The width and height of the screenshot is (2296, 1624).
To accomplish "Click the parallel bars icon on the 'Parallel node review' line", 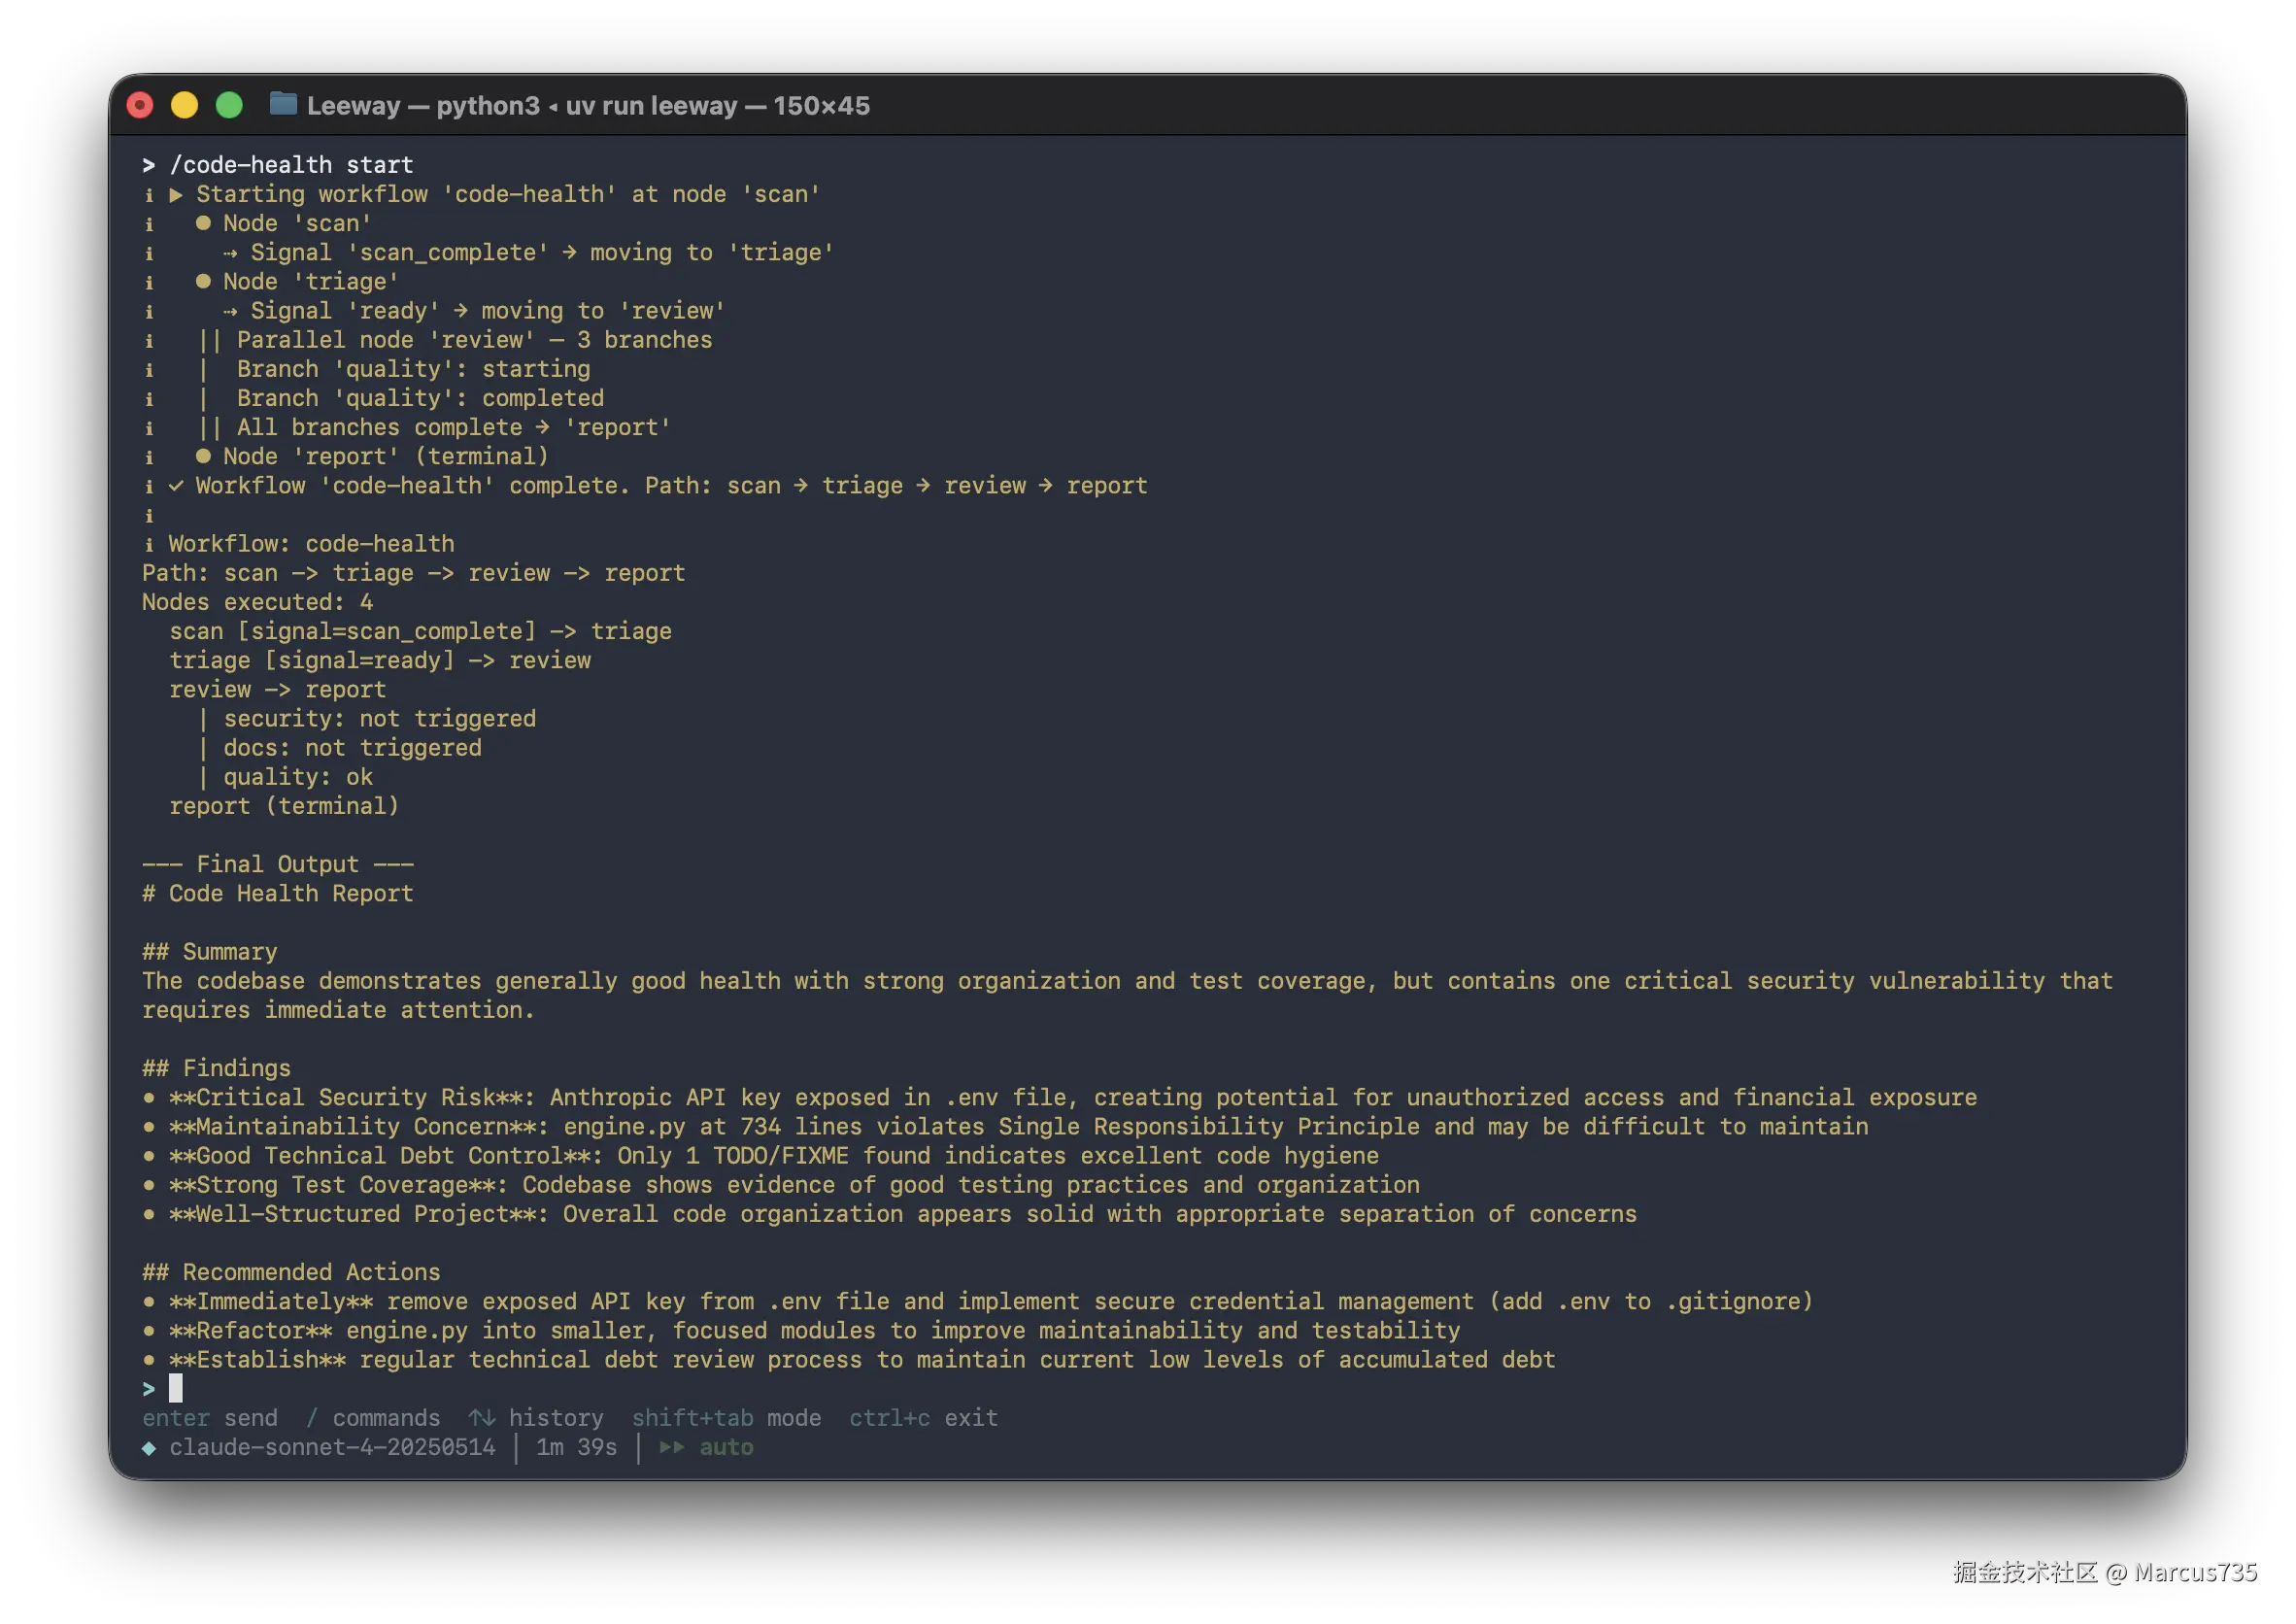I will click(211, 339).
